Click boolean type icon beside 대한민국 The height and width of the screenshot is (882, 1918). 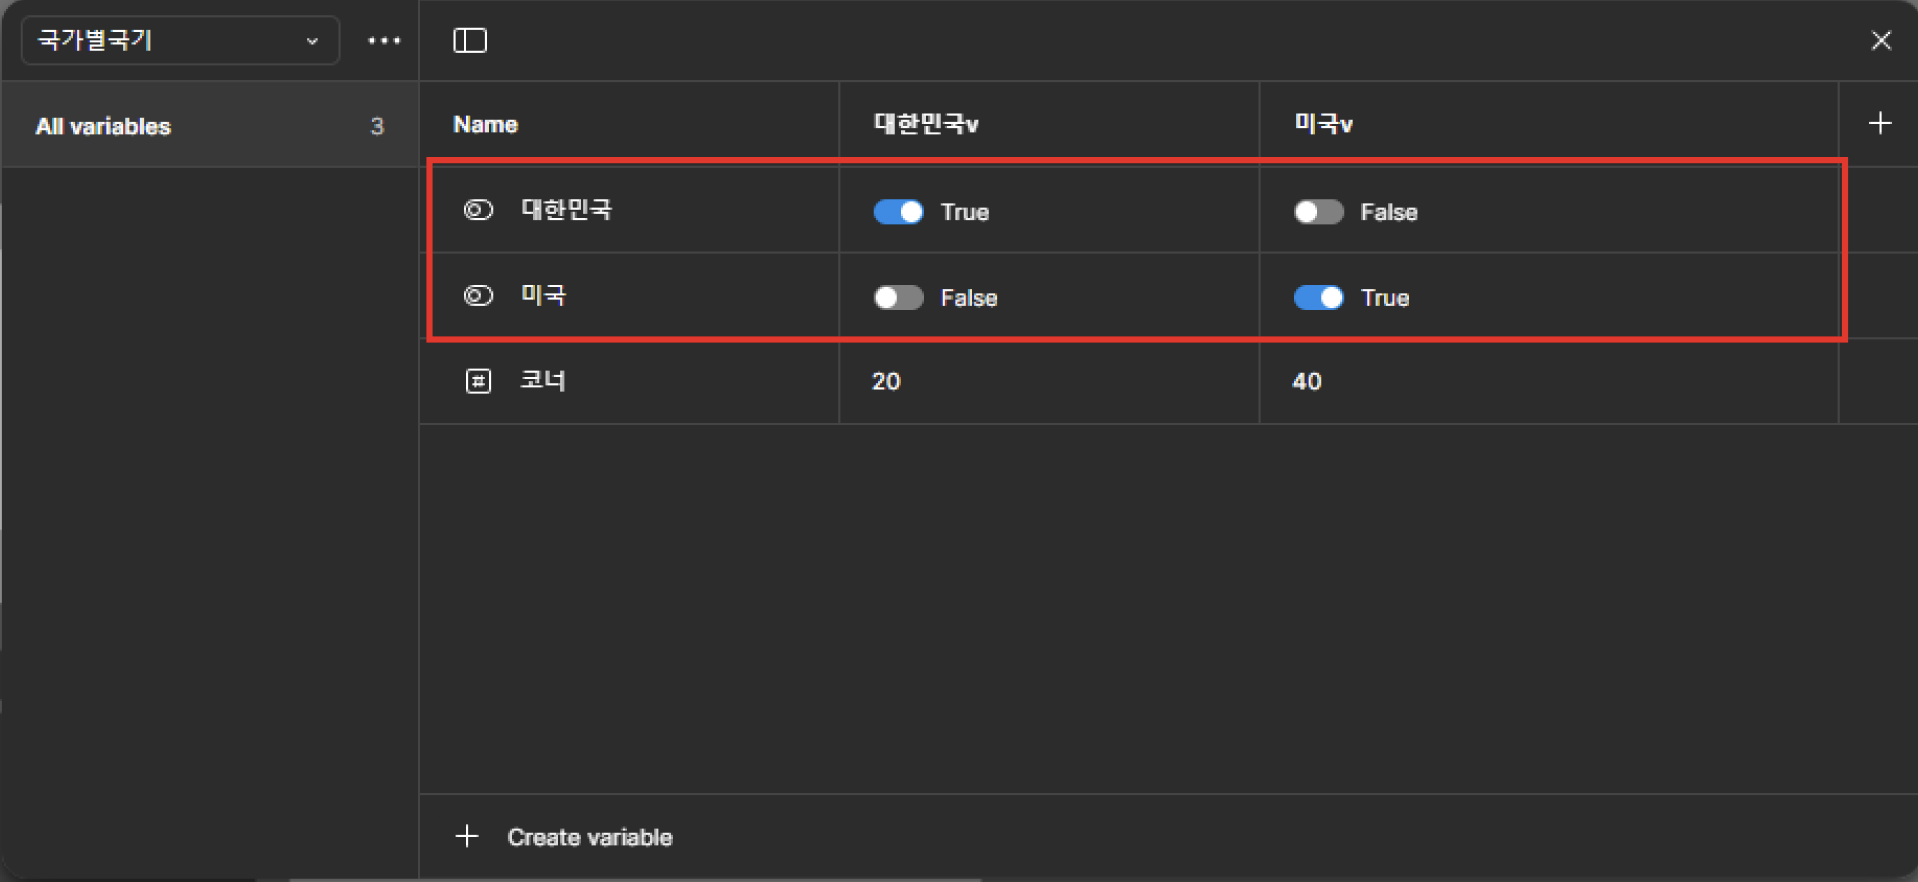pyautogui.click(x=478, y=210)
